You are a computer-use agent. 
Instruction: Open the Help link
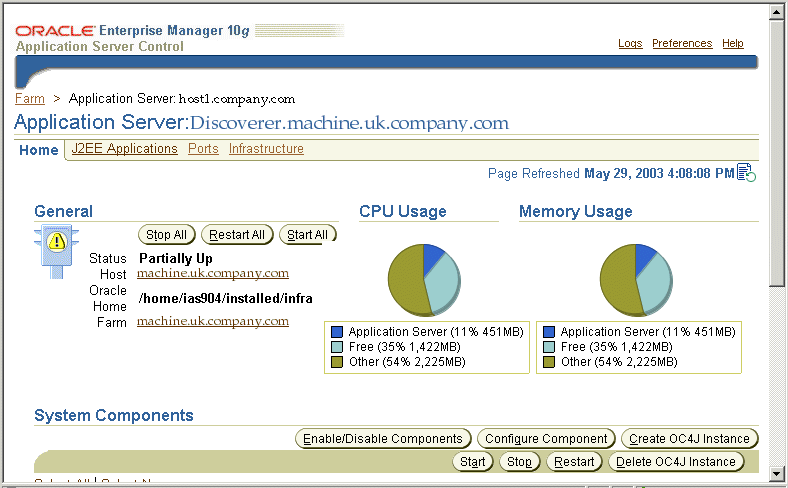733,43
